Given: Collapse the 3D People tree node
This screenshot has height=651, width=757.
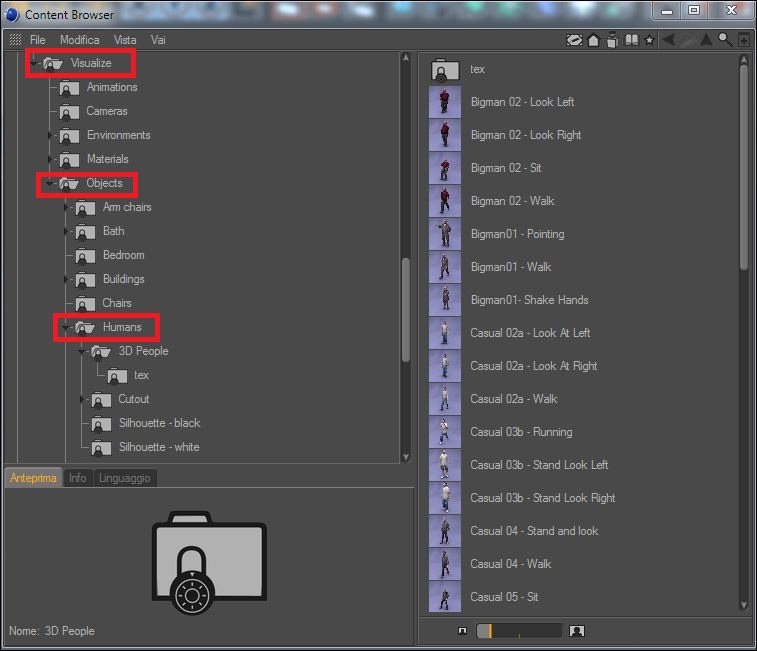Looking at the screenshot, I should (x=82, y=352).
